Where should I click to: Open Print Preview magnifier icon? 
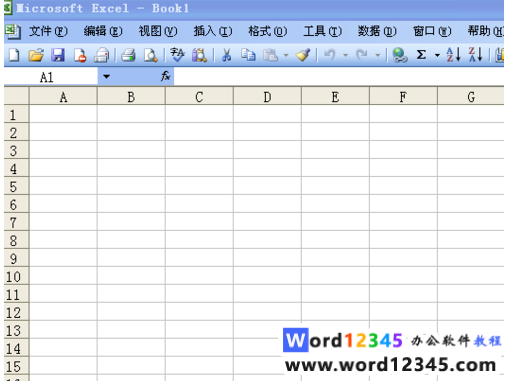pos(151,55)
